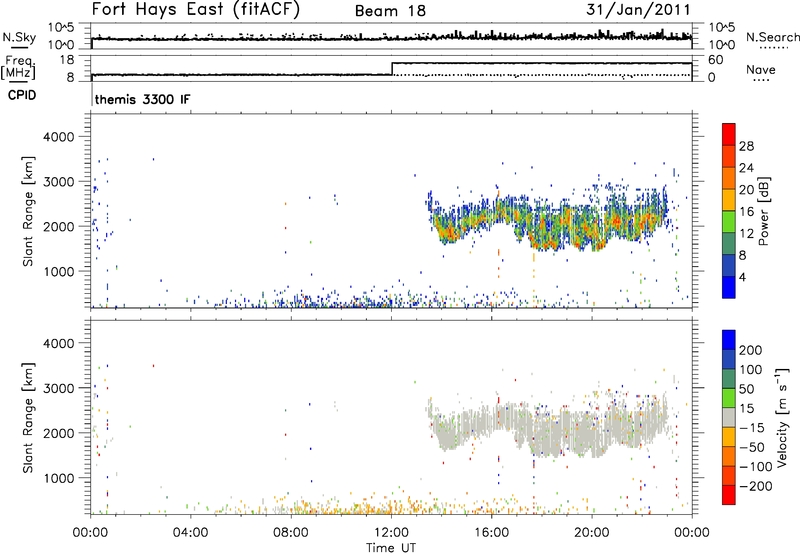
Task: Click the '18' frequency axis value
Action: 67,60
